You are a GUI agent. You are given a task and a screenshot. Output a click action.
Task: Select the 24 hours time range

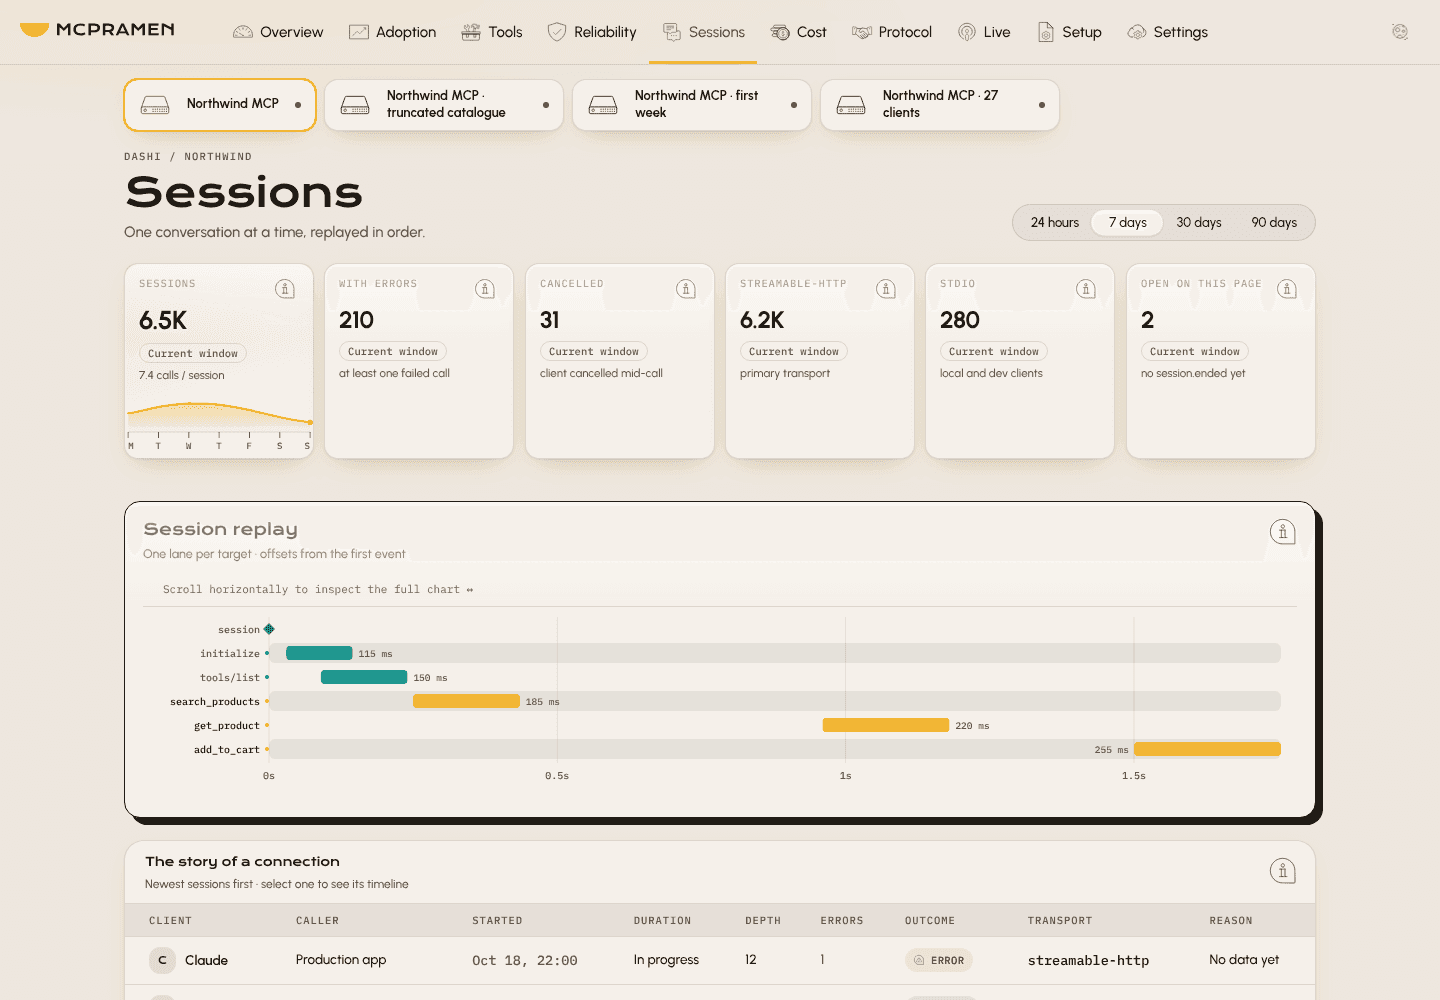1055,222
